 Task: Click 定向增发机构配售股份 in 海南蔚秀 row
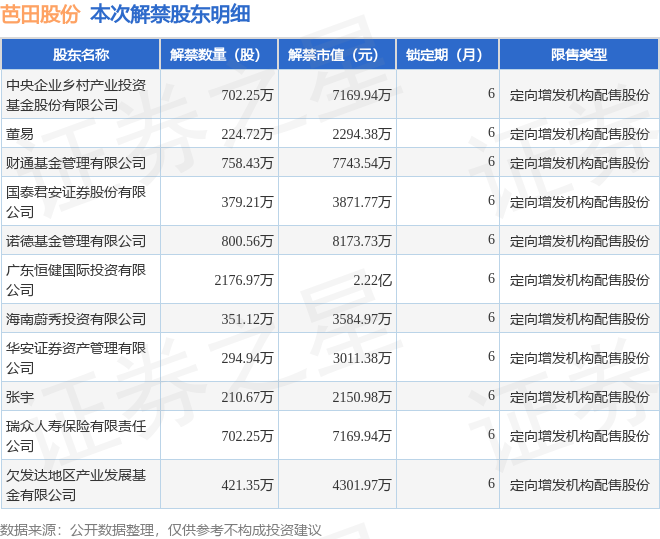point(580,319)
